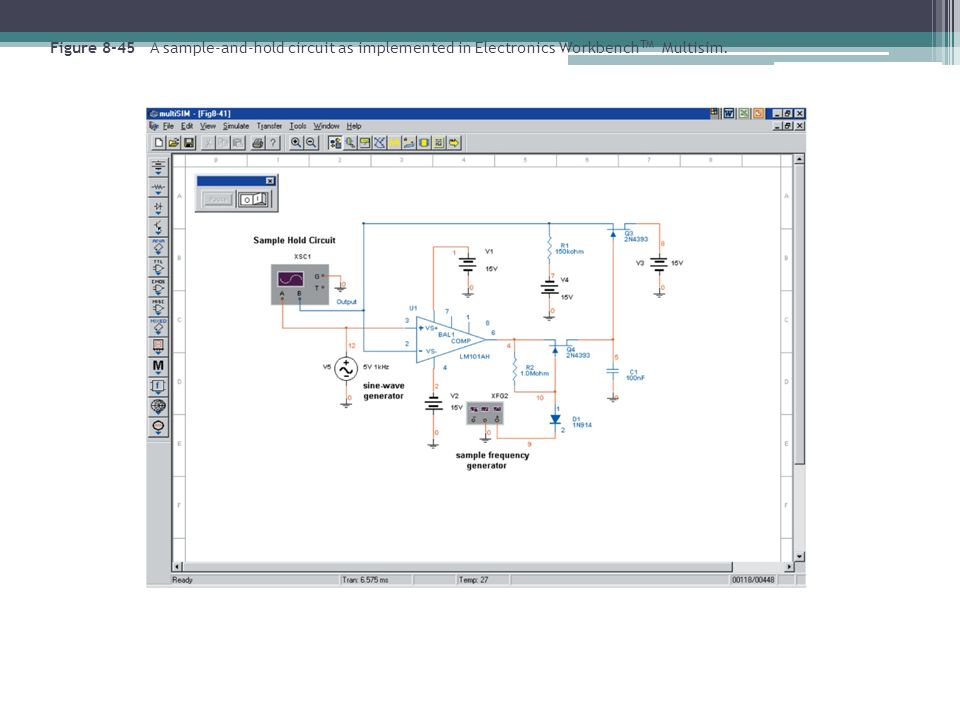Select the XSC1 oscilloscope instrument
The height and width of the screenshot is (720, 960).
(300, 284)
